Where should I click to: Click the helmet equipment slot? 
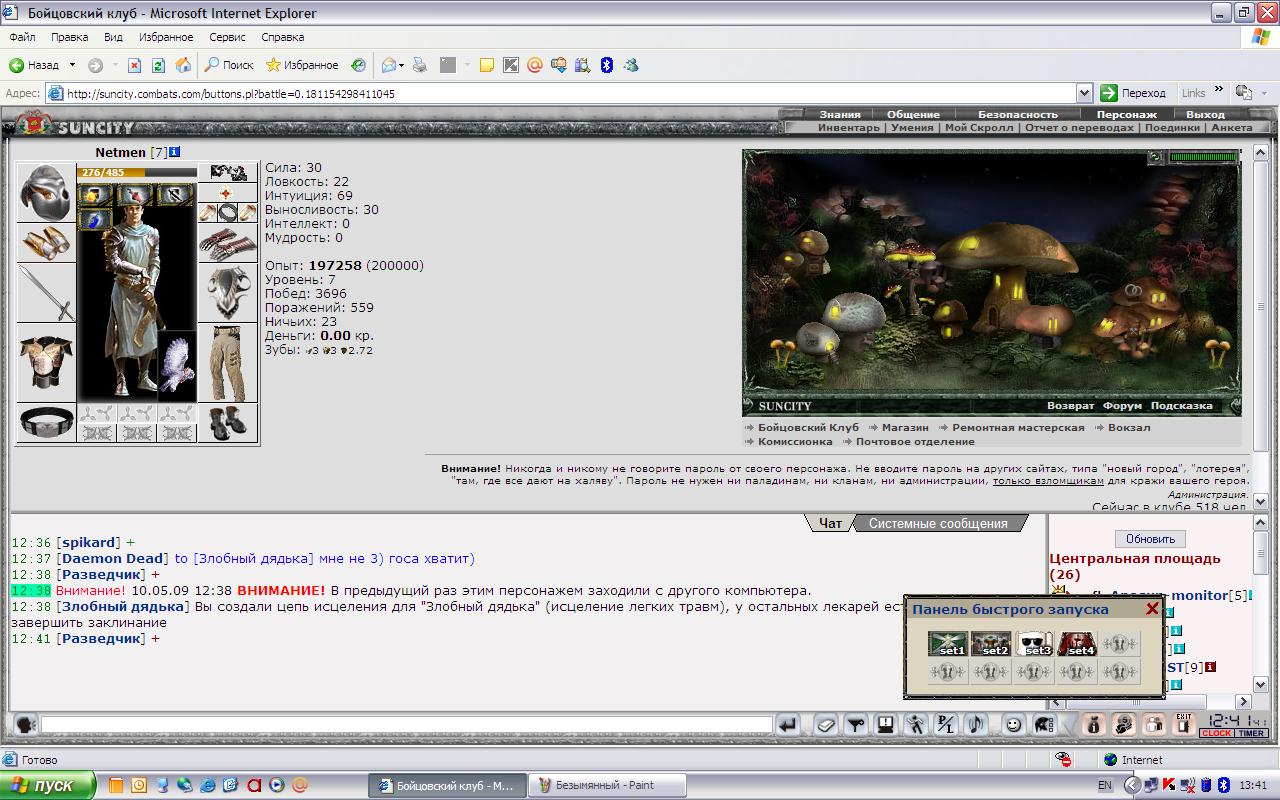tap(46, 192)
